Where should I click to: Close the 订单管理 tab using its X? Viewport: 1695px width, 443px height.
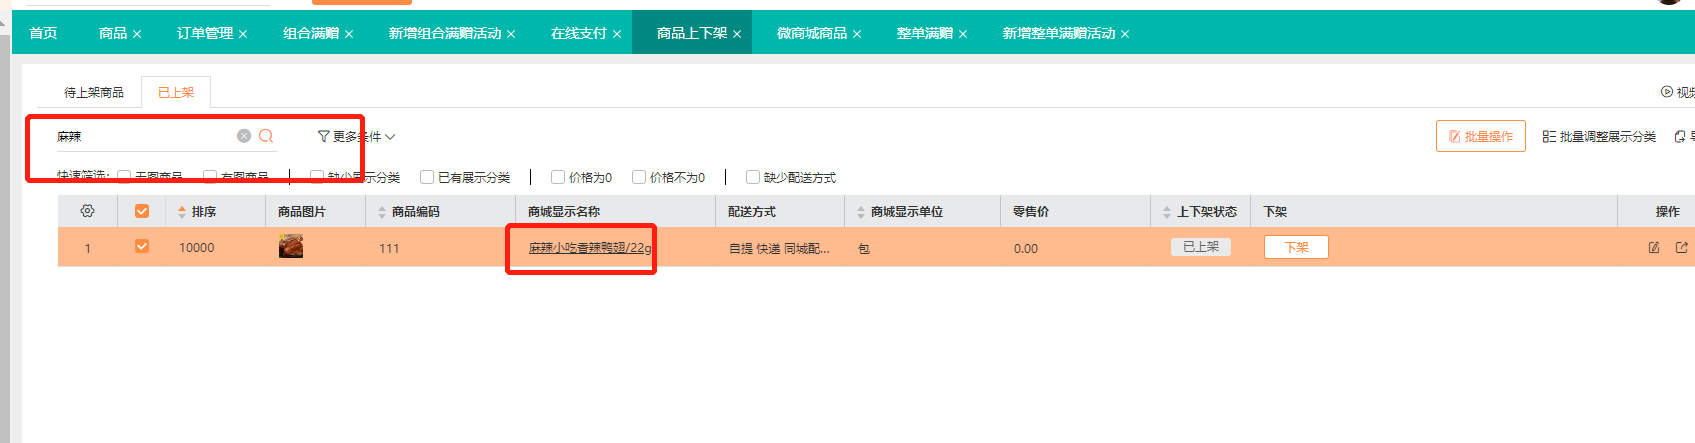tap(243, 34)
